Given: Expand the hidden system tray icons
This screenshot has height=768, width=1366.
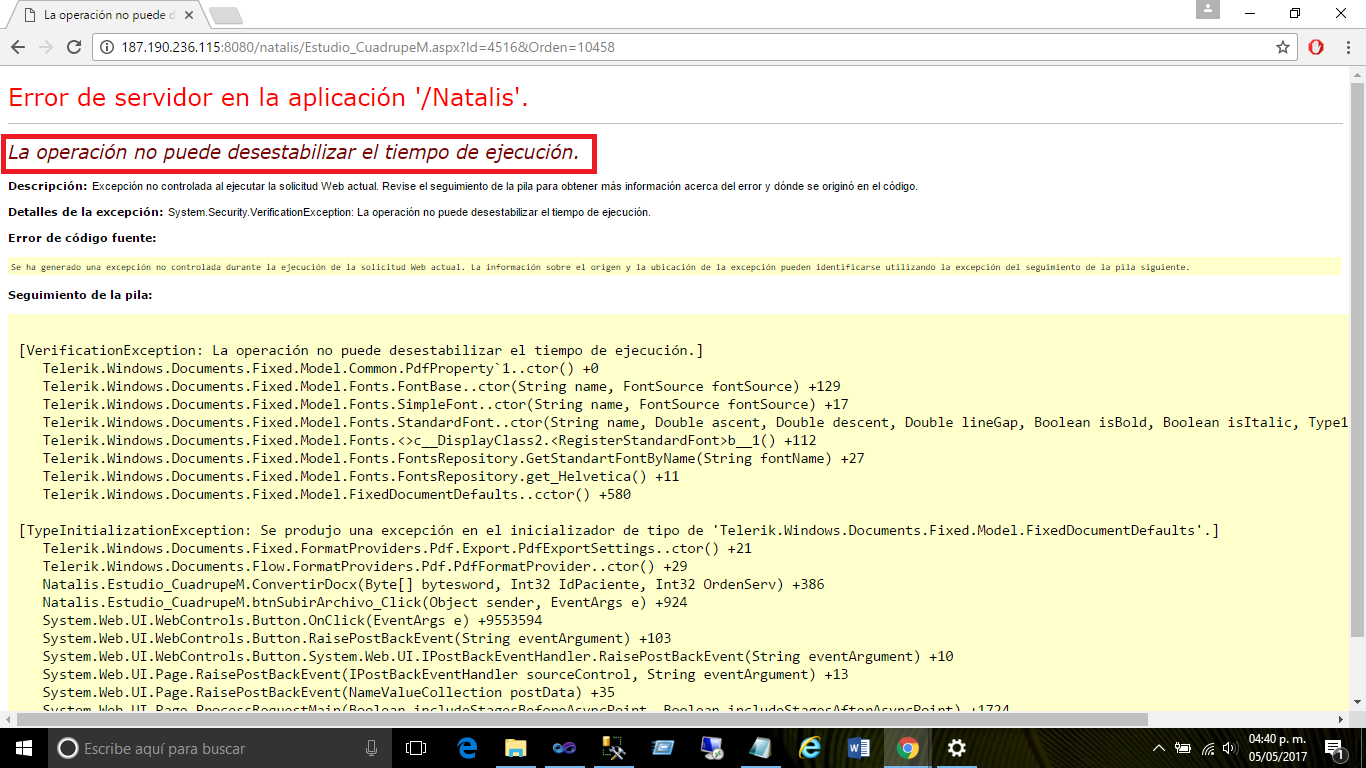Looking at the screenshot, I should pyautogui.click(x=1159, y=748).
